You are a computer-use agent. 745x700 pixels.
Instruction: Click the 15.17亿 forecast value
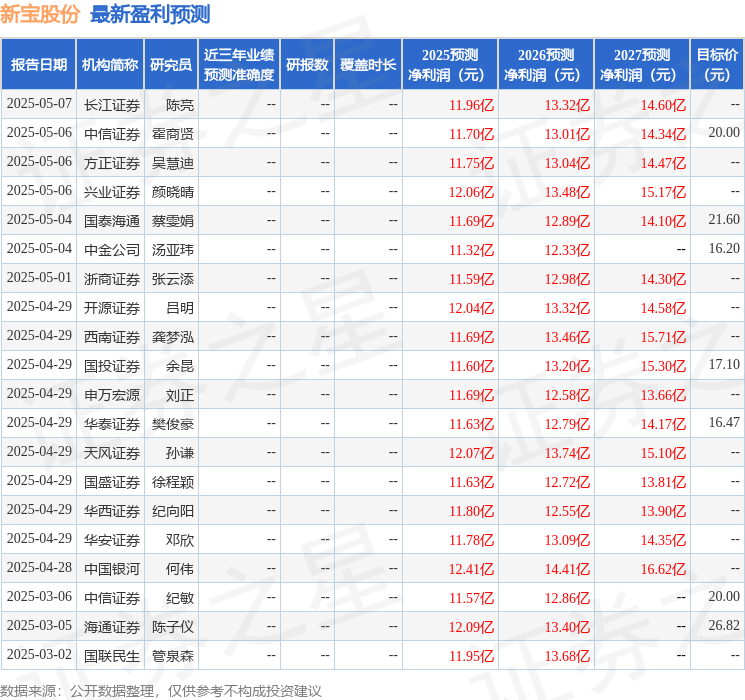[x=663, y=192]
